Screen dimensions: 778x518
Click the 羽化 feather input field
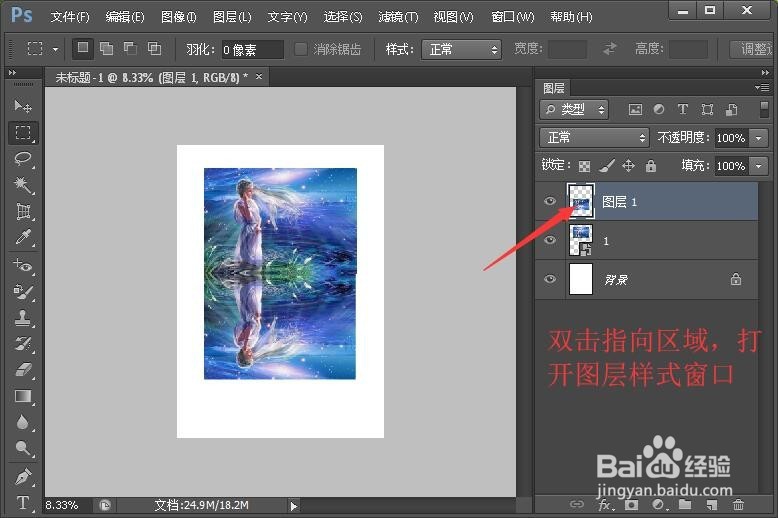click(253, 50)
